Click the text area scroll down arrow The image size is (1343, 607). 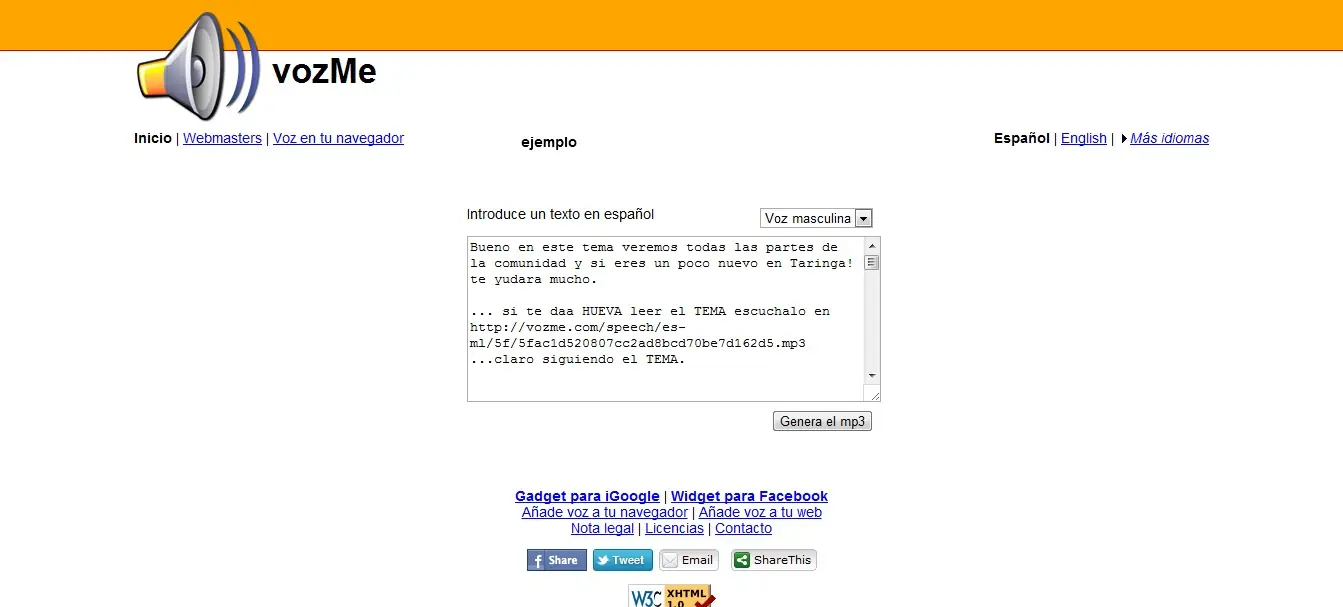[872, 375]
